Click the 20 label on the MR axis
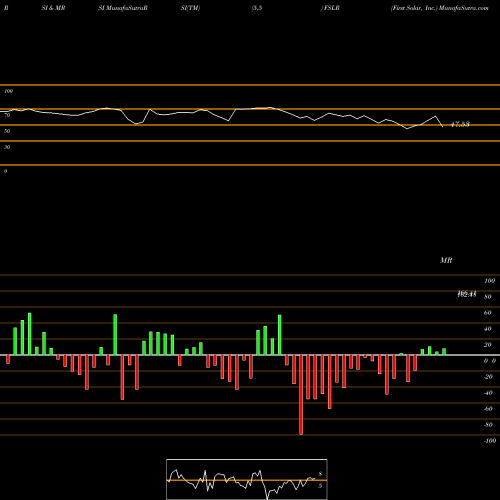Viewport: 500px width, 500px height. coord(488,345)
